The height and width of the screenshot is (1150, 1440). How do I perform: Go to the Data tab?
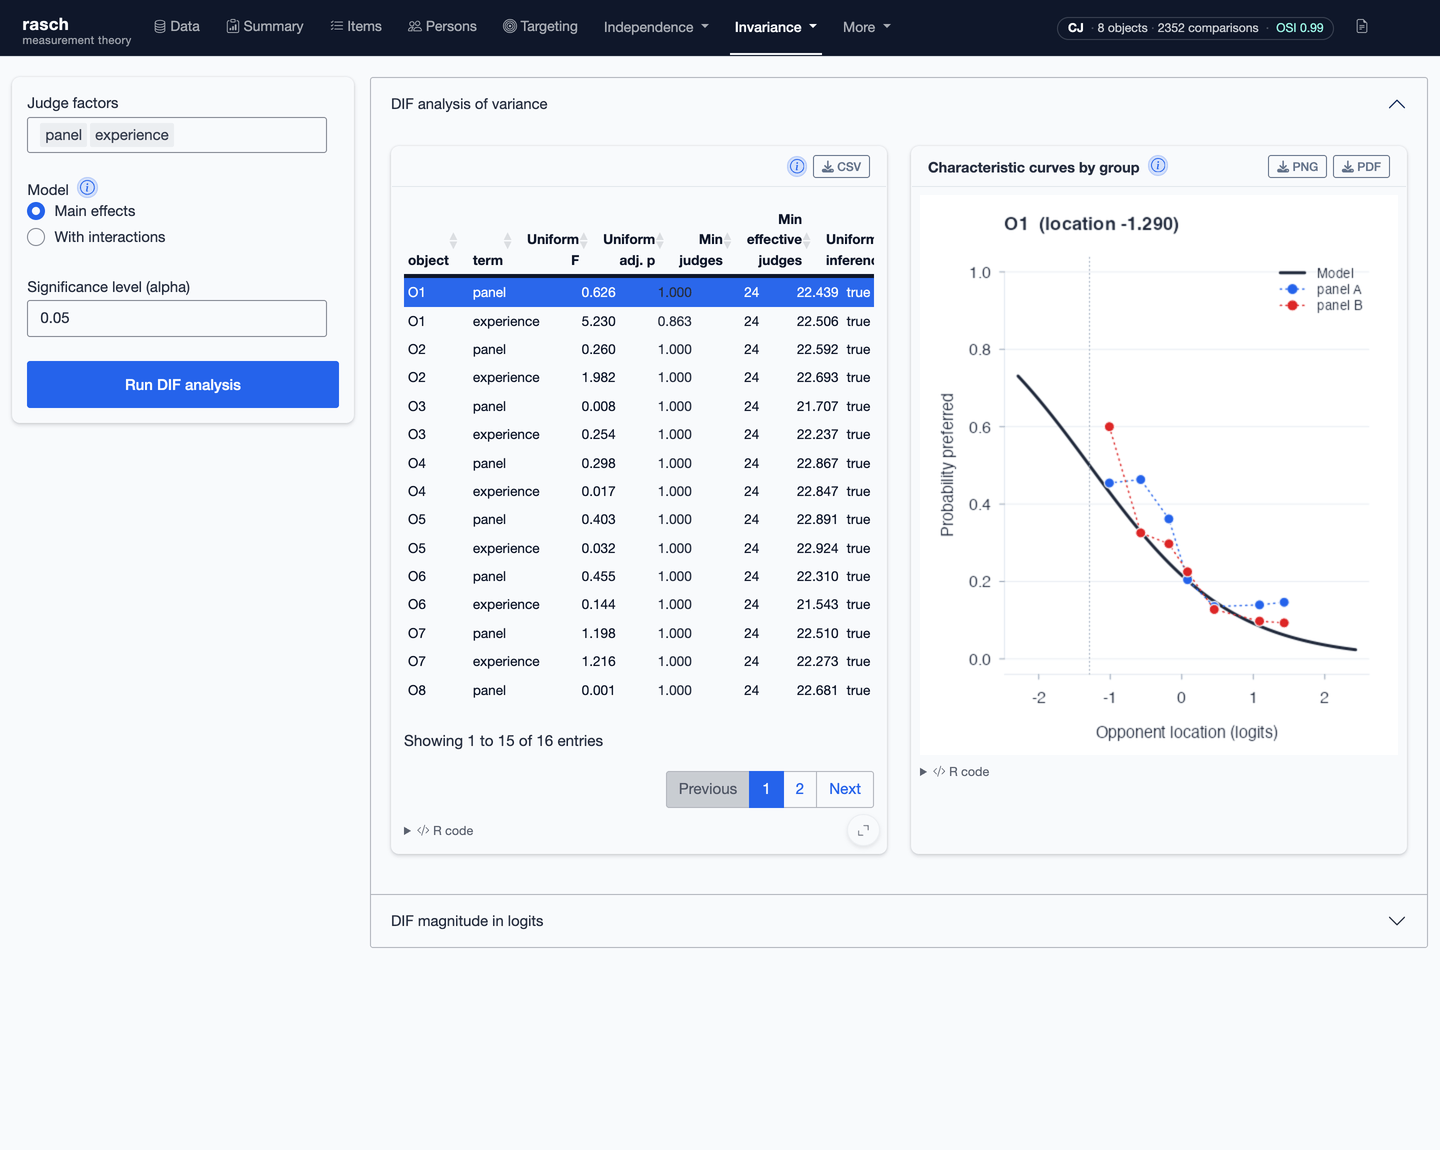pos(177,27)
